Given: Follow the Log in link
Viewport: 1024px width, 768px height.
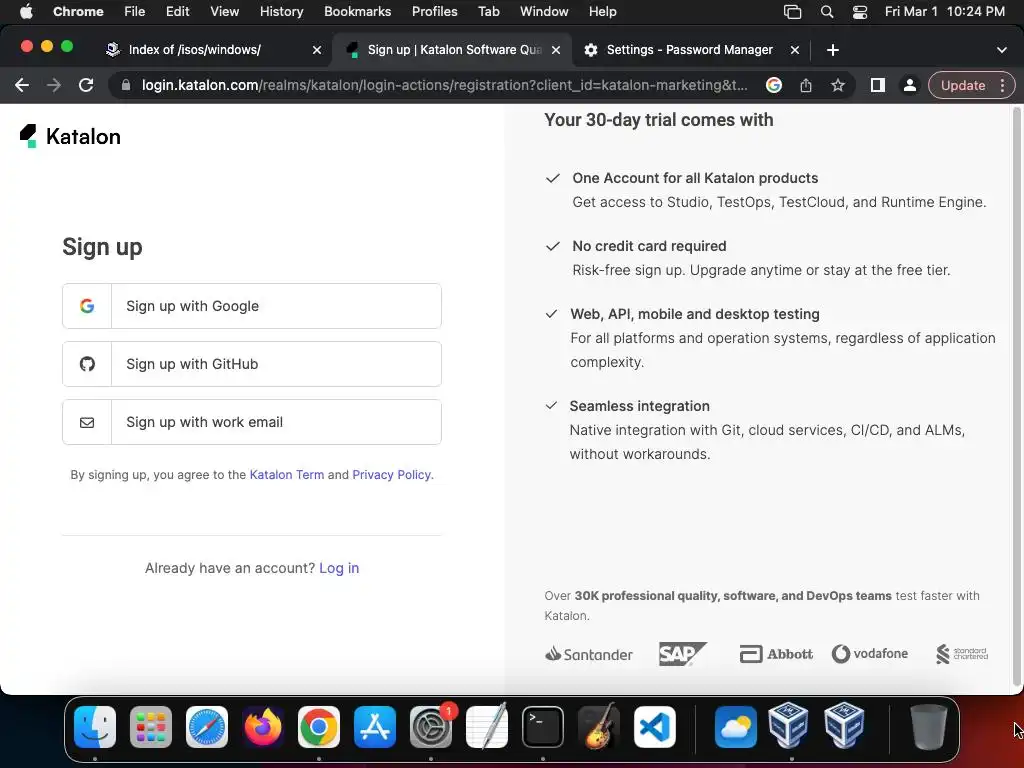Looking at the screenshot, I should (x=339, y=568).
